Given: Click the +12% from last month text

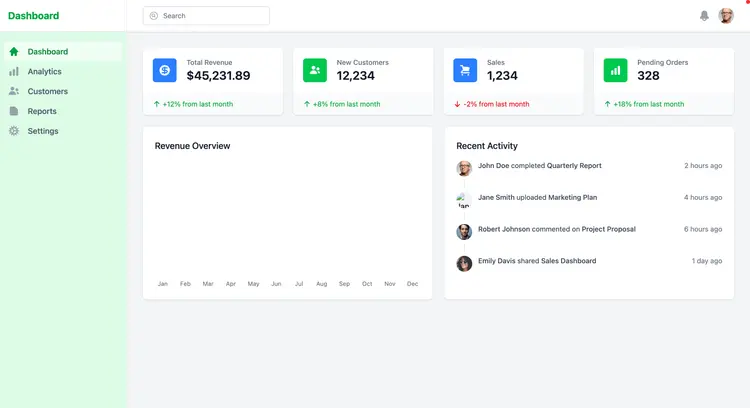Looking at the screenshot, I should click(x=198, y=104).
